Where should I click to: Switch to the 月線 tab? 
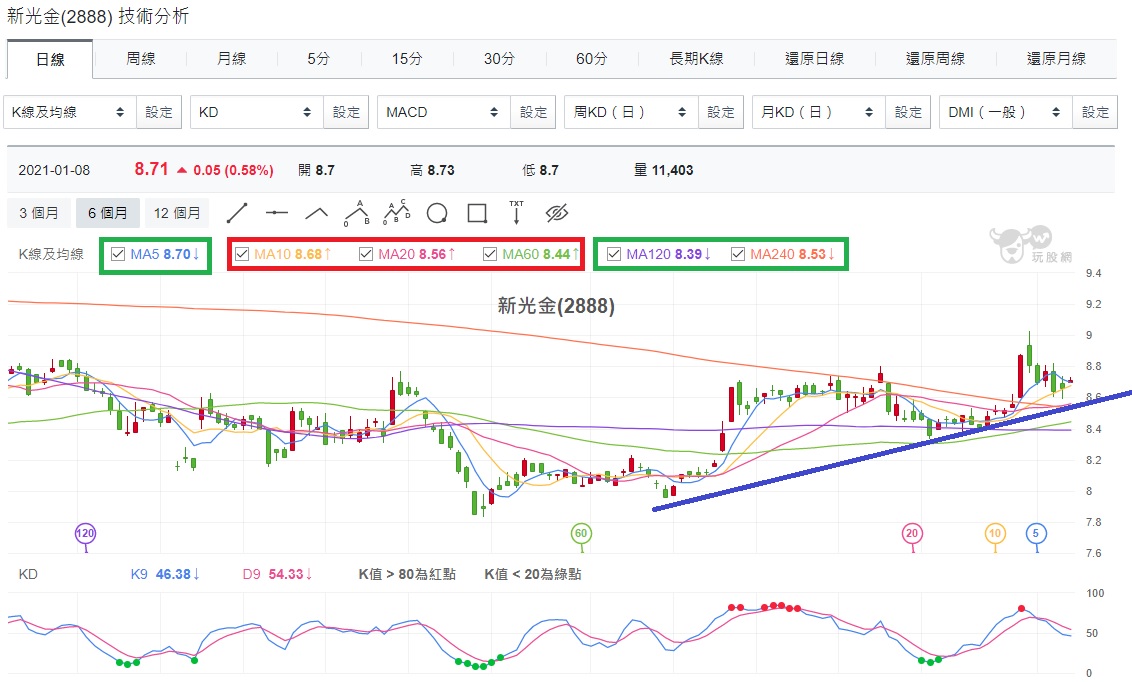(231, 58)
